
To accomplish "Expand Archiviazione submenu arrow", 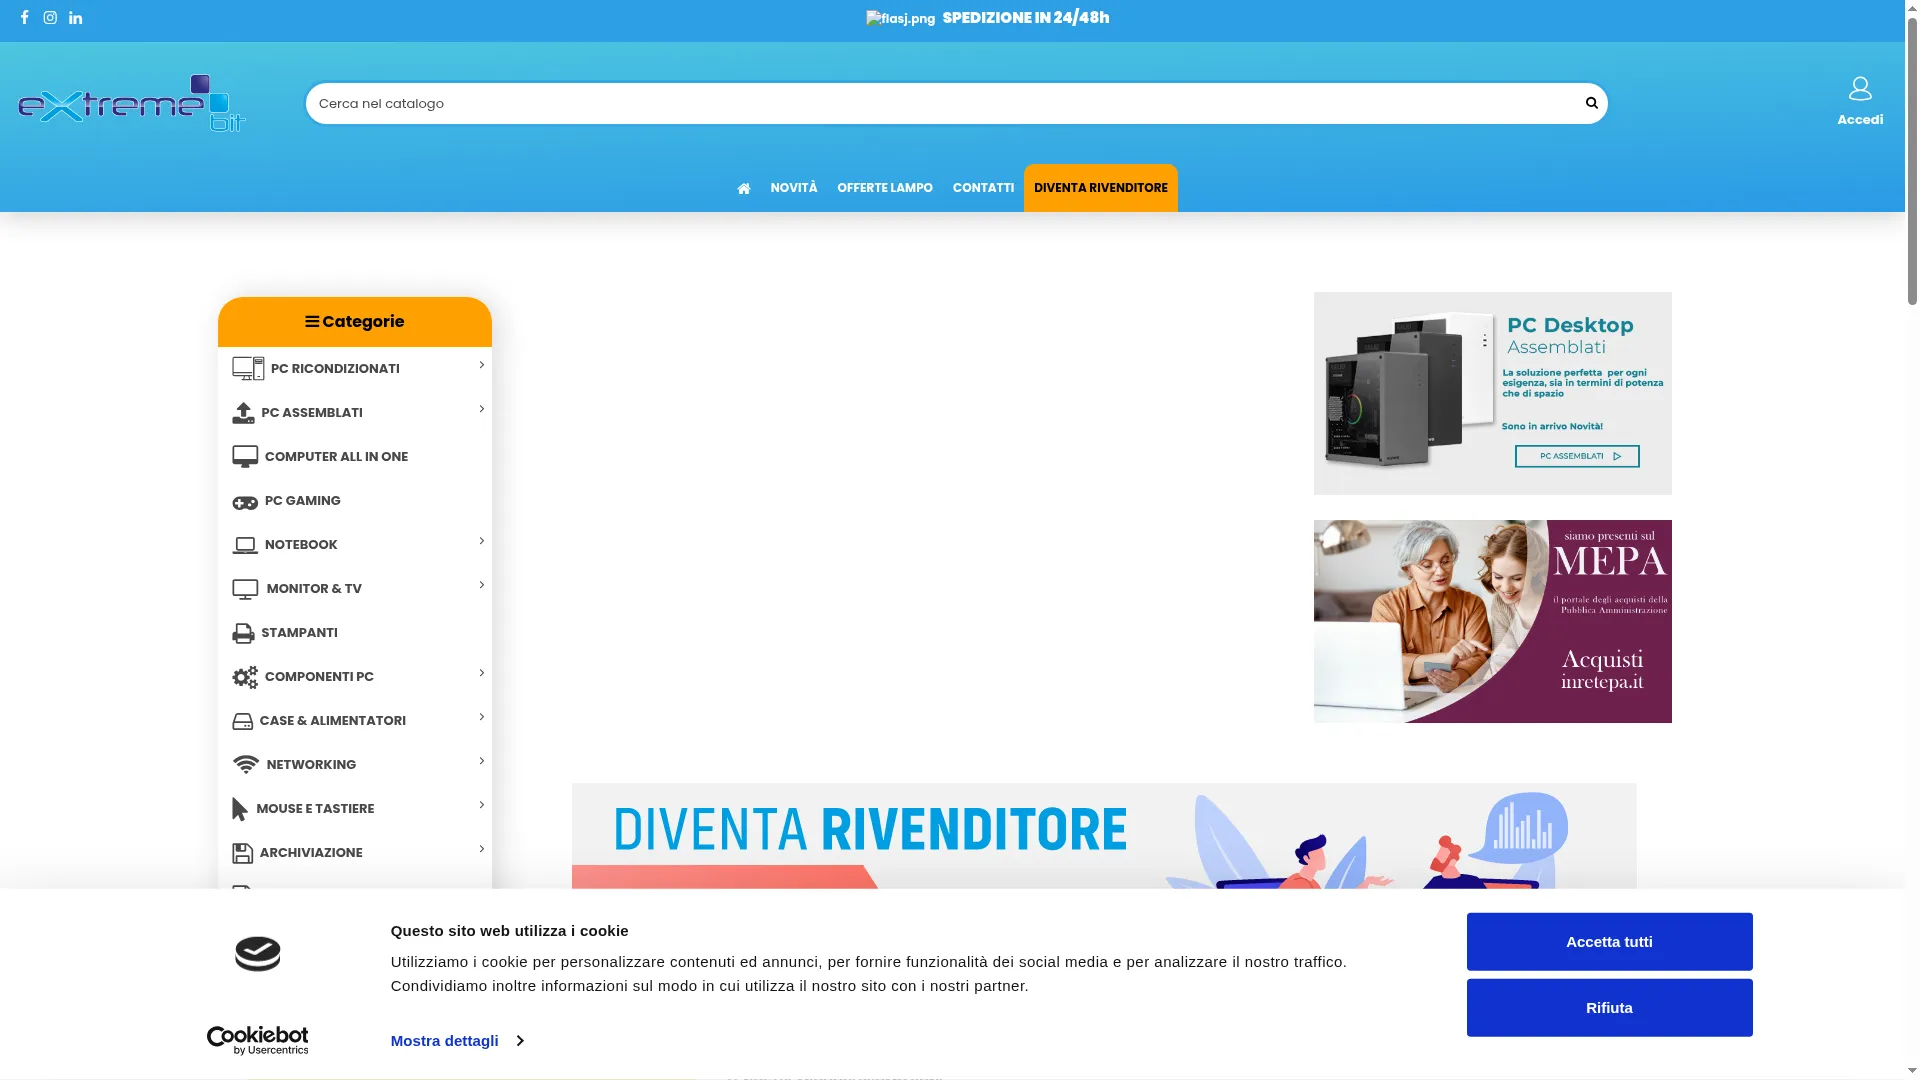I will 481,849.
